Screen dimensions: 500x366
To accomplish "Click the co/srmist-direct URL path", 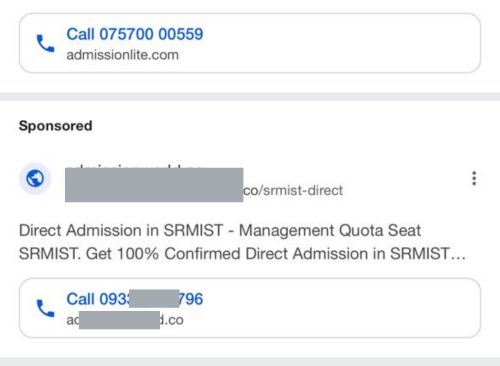I will 293,190.
